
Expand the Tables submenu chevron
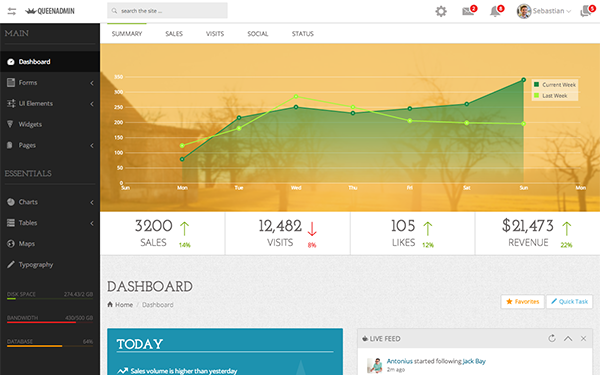[x=92, y=223]
